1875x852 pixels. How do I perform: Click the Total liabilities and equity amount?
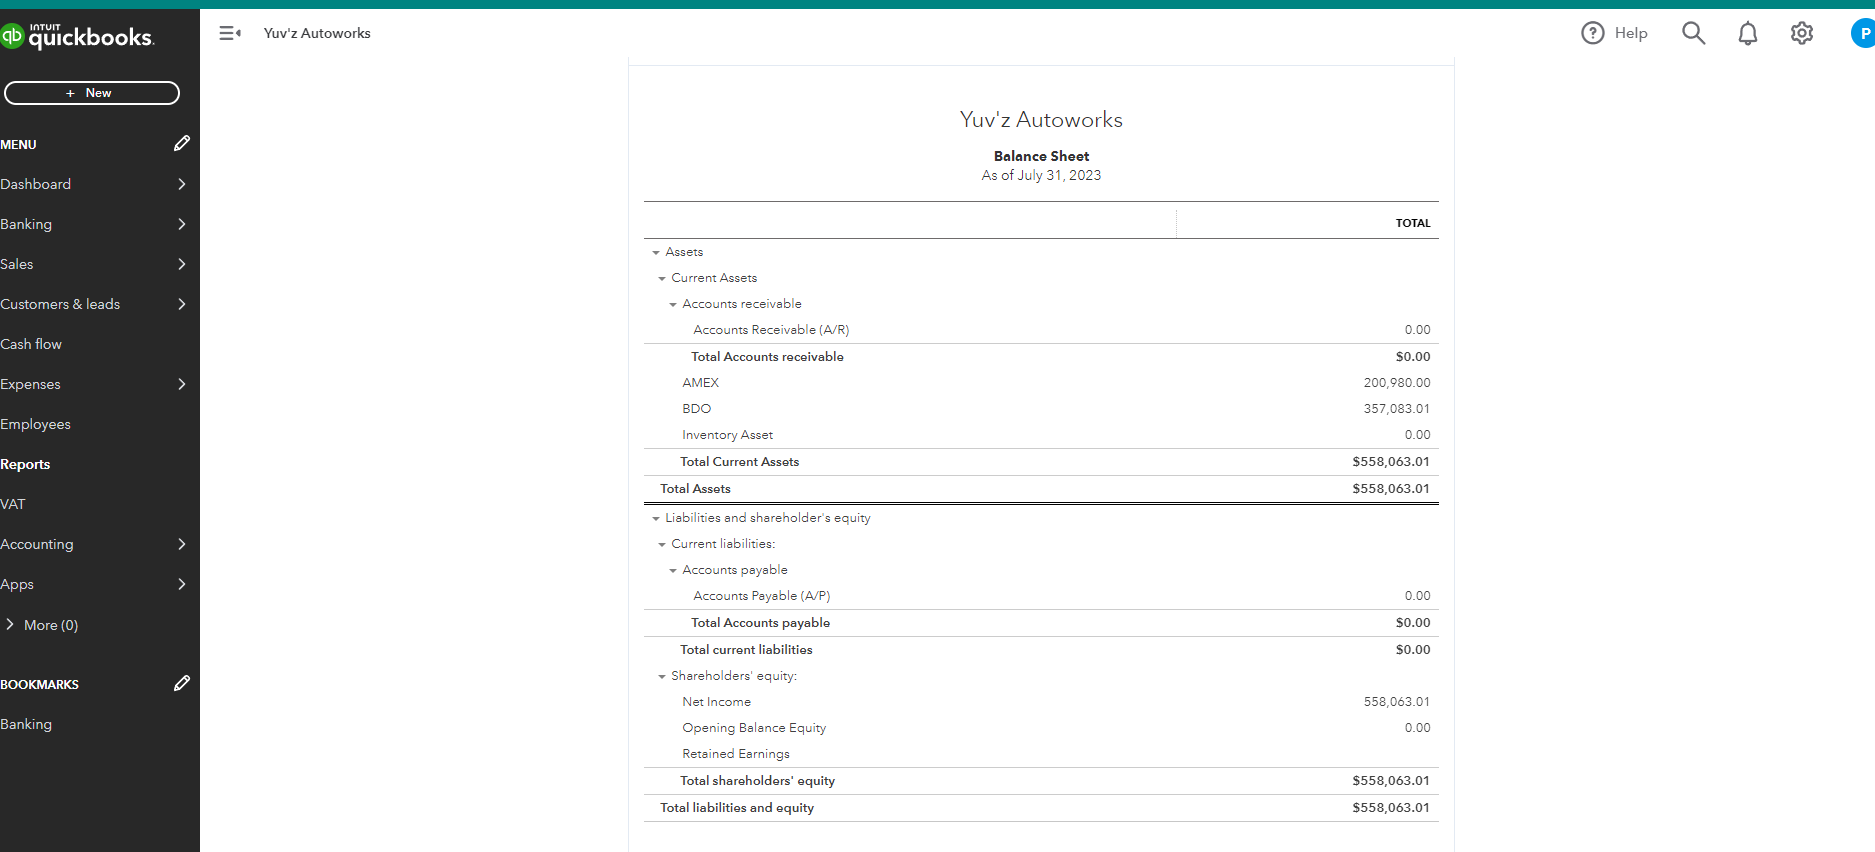pyautogui.click(x=1391, y=808)
